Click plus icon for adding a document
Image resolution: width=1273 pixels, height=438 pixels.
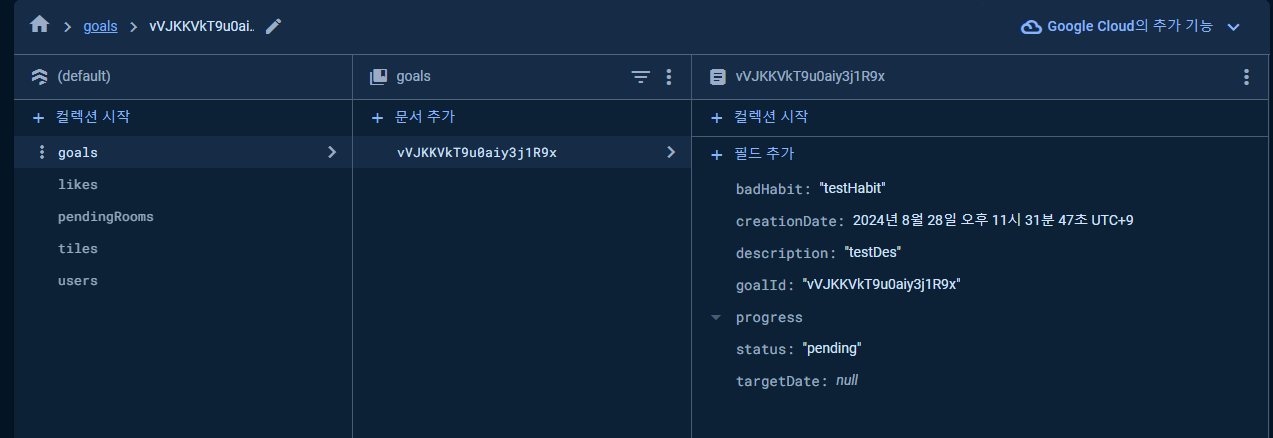tap(377, 117)
